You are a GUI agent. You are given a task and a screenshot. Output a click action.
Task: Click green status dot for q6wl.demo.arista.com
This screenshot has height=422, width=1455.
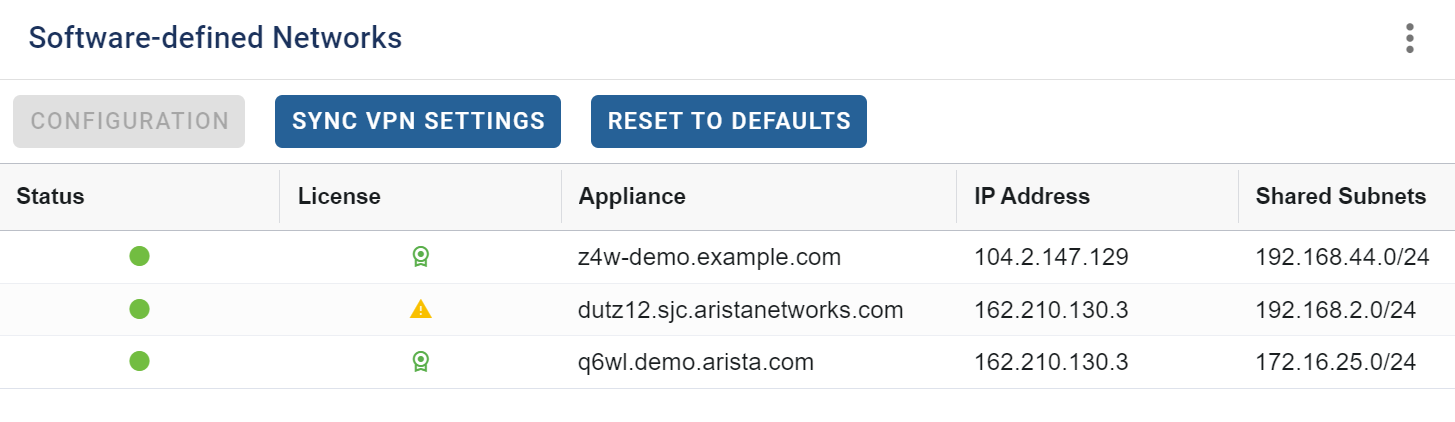pos(140,361)
